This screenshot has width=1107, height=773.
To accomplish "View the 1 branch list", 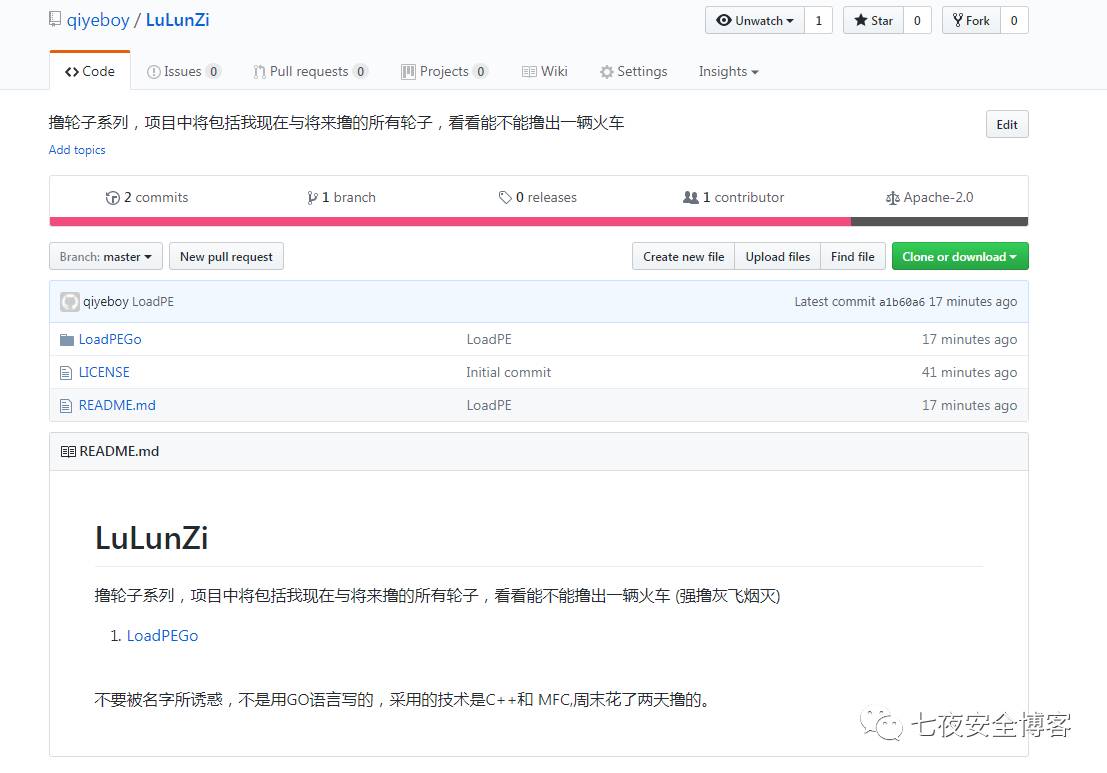I will coord(341,198).
